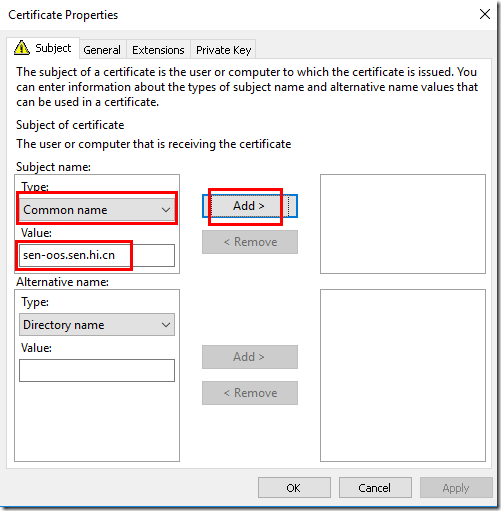This screenshot has height=511, width=501.
Task: Click the Directory name chevron arrow
Action: coord(166,325)
